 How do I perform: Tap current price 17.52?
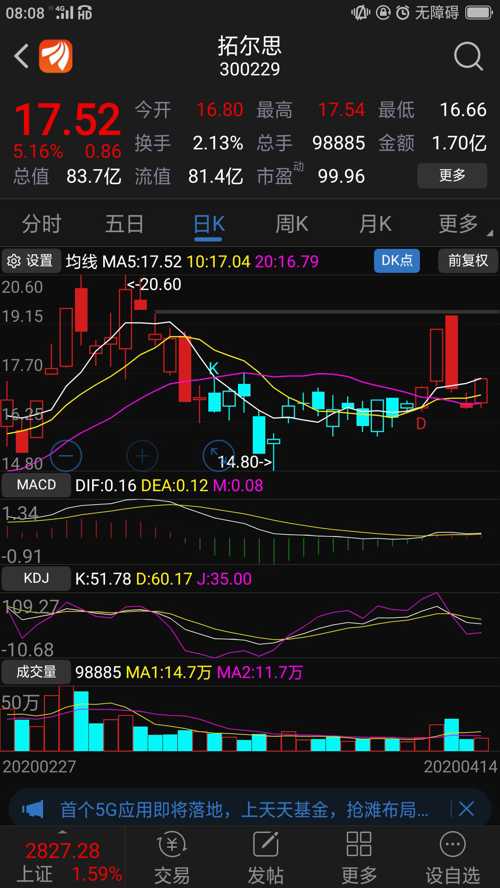(67, 119)
